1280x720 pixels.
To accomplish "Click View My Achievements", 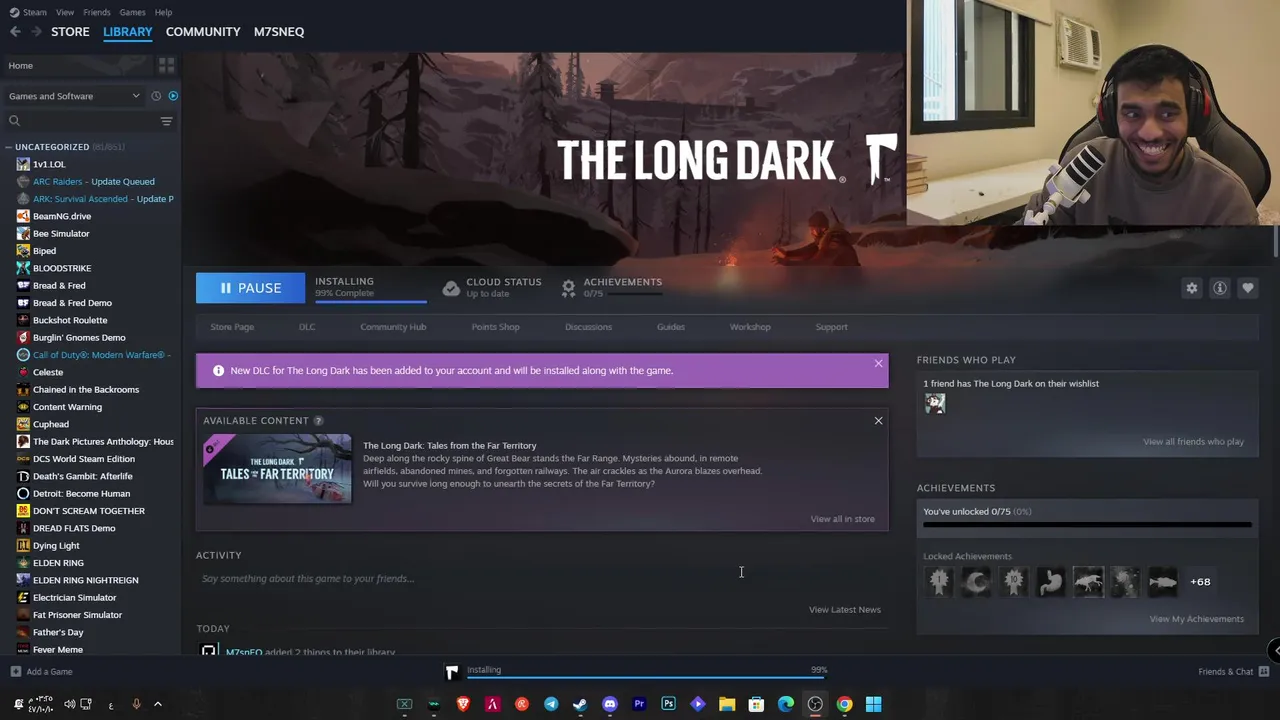I will (1196, 619).
